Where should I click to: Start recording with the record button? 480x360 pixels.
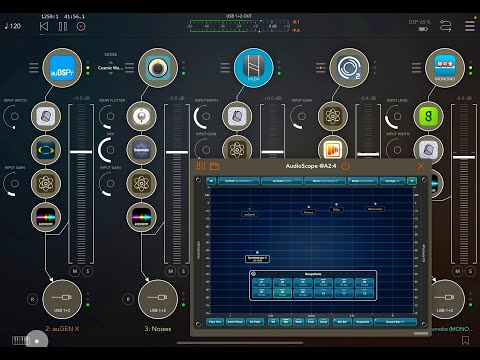pyautogui.click(x=81, y=26)
